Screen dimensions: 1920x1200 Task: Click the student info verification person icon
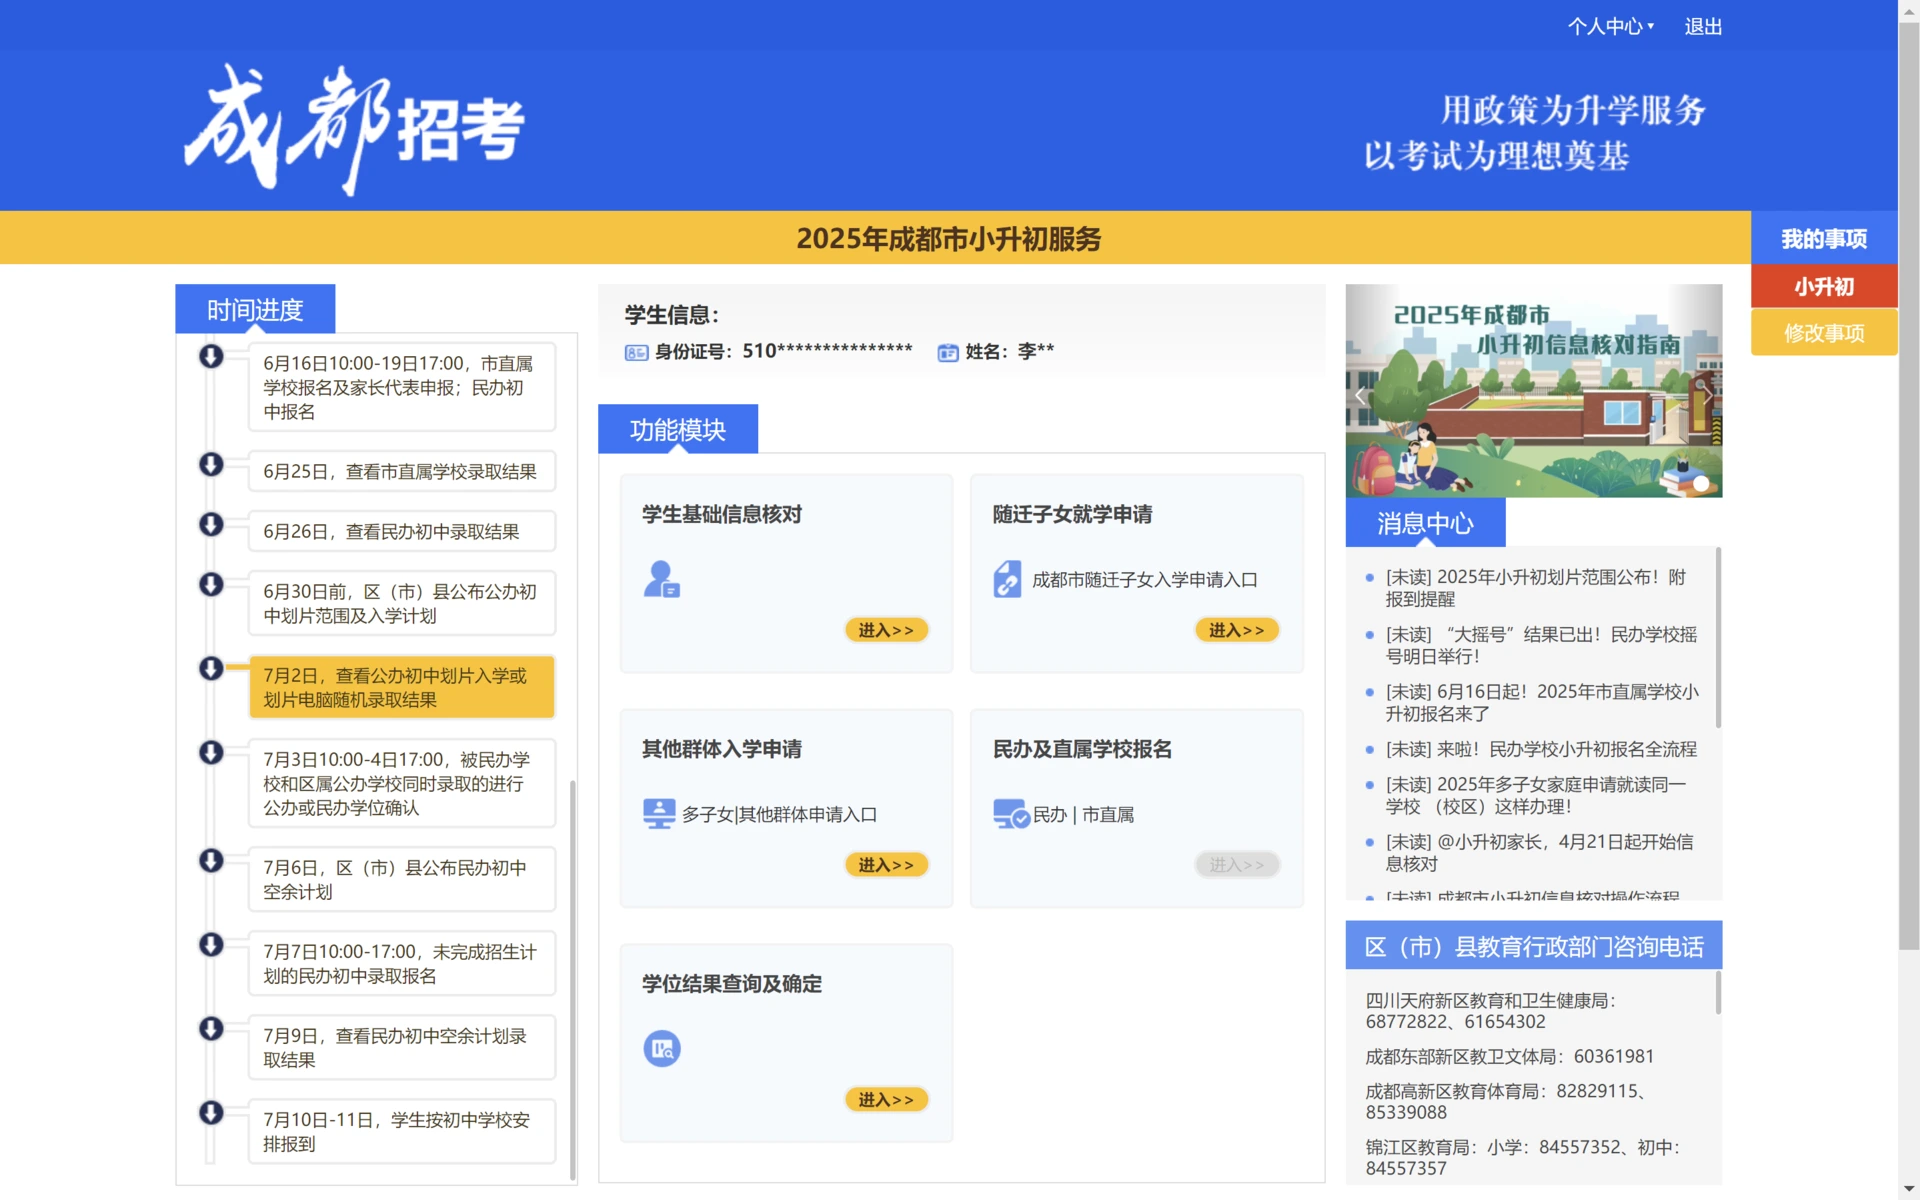click(x=661, y=579)
